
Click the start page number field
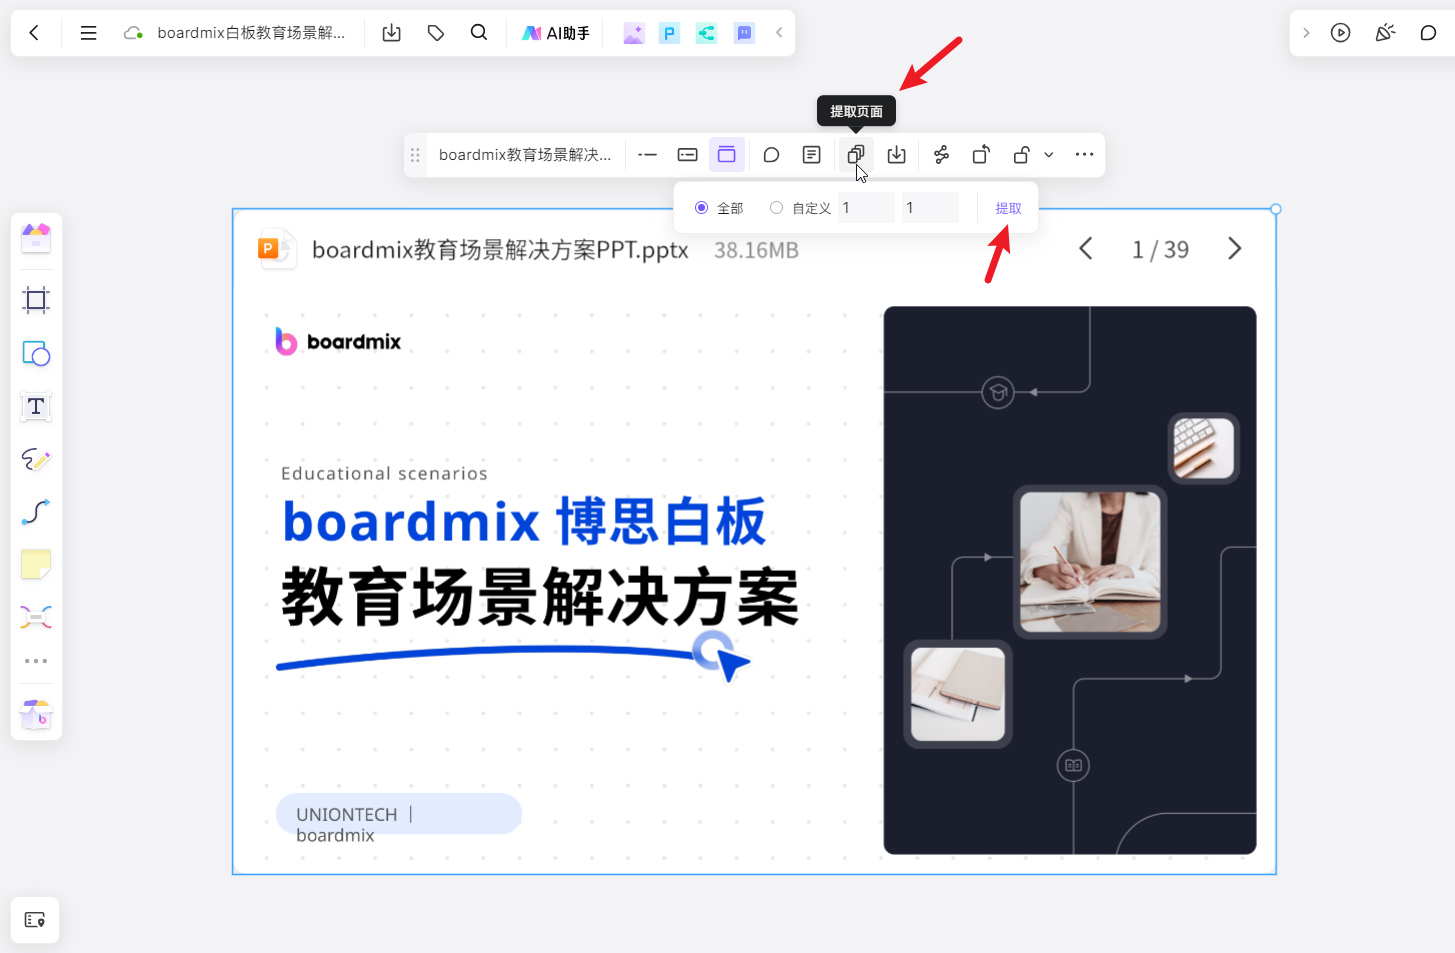[x=865, y=208]
